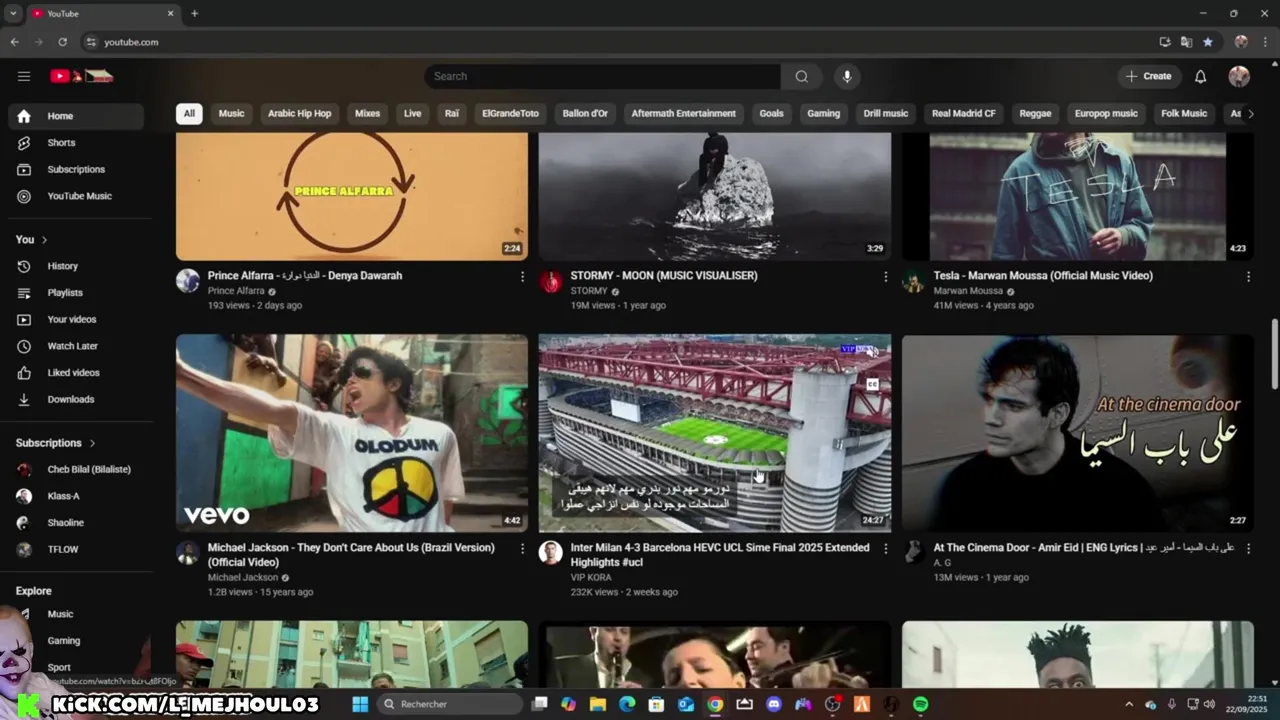Open options for At The Cinema Door video

[1248, 548]
